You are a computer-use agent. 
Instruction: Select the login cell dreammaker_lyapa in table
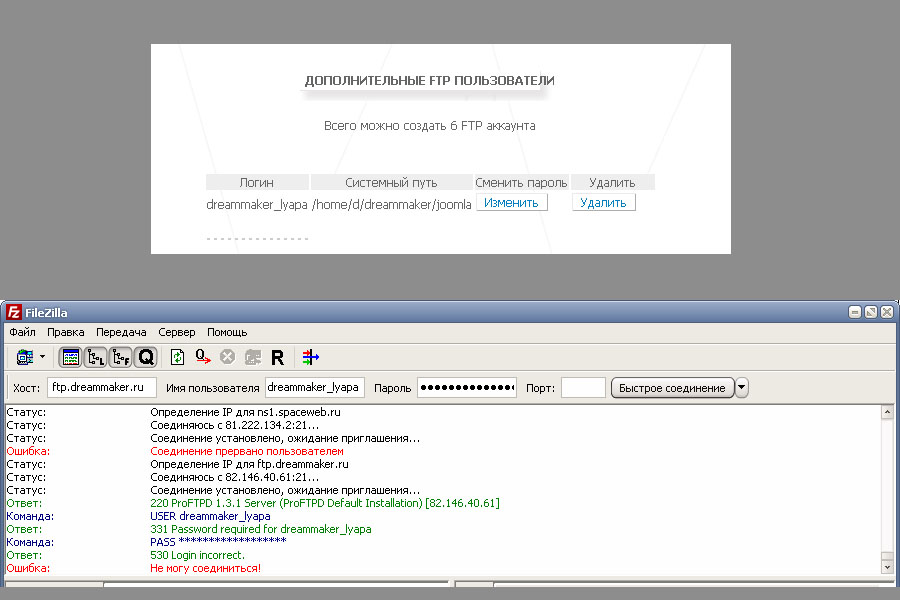point(257,204)
